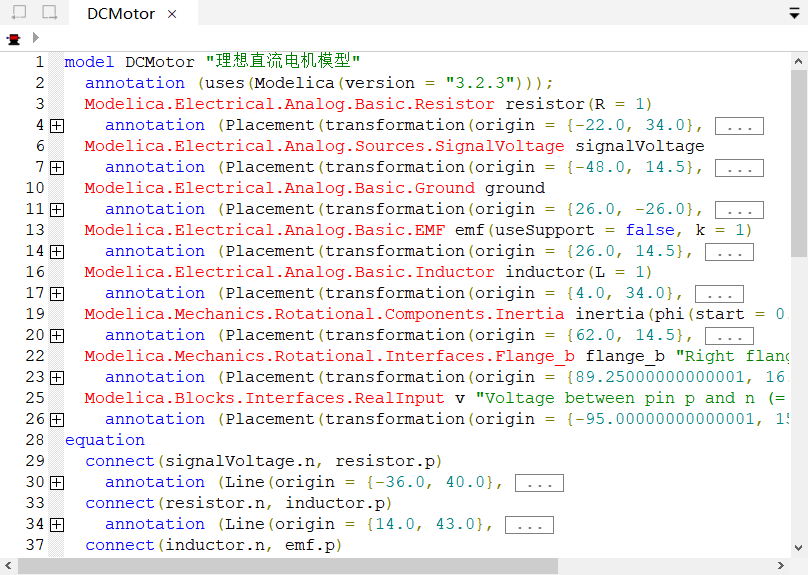Click 'connect(resistor.n, inductor.p)' statement
The height and width of the screenshot is (575, 808).
[x=239, y=503]
